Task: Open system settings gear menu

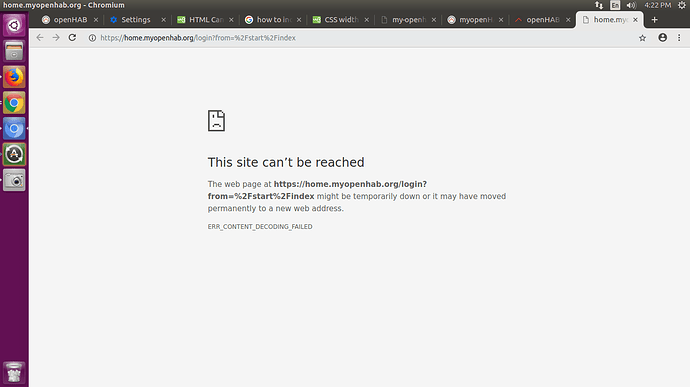Action: tap(682, 5)
